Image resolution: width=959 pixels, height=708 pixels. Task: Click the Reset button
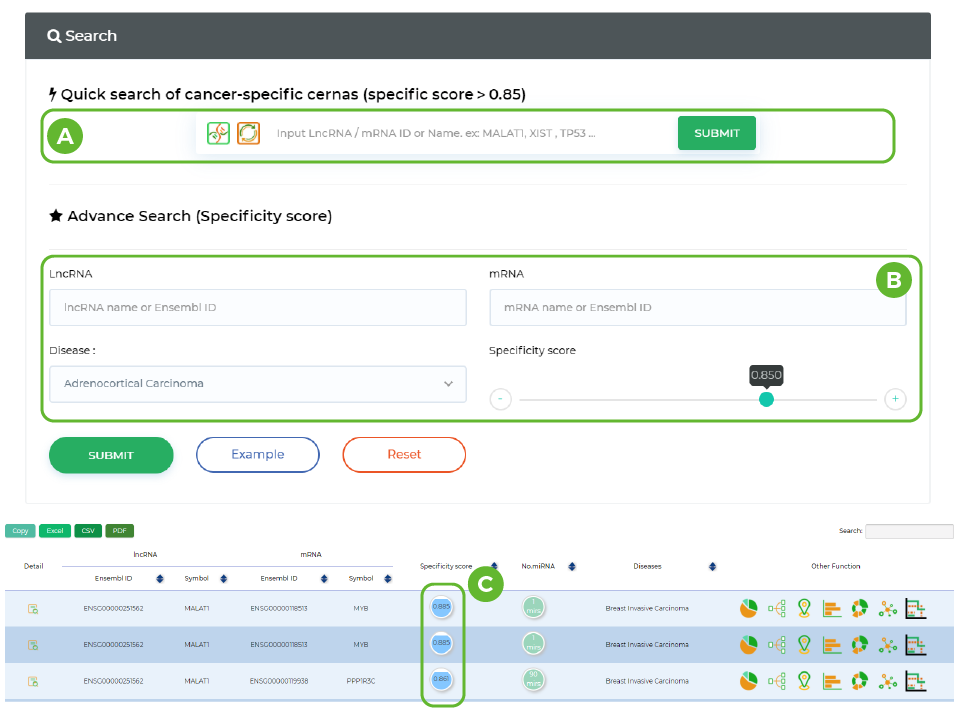click(x=404, y=455)
